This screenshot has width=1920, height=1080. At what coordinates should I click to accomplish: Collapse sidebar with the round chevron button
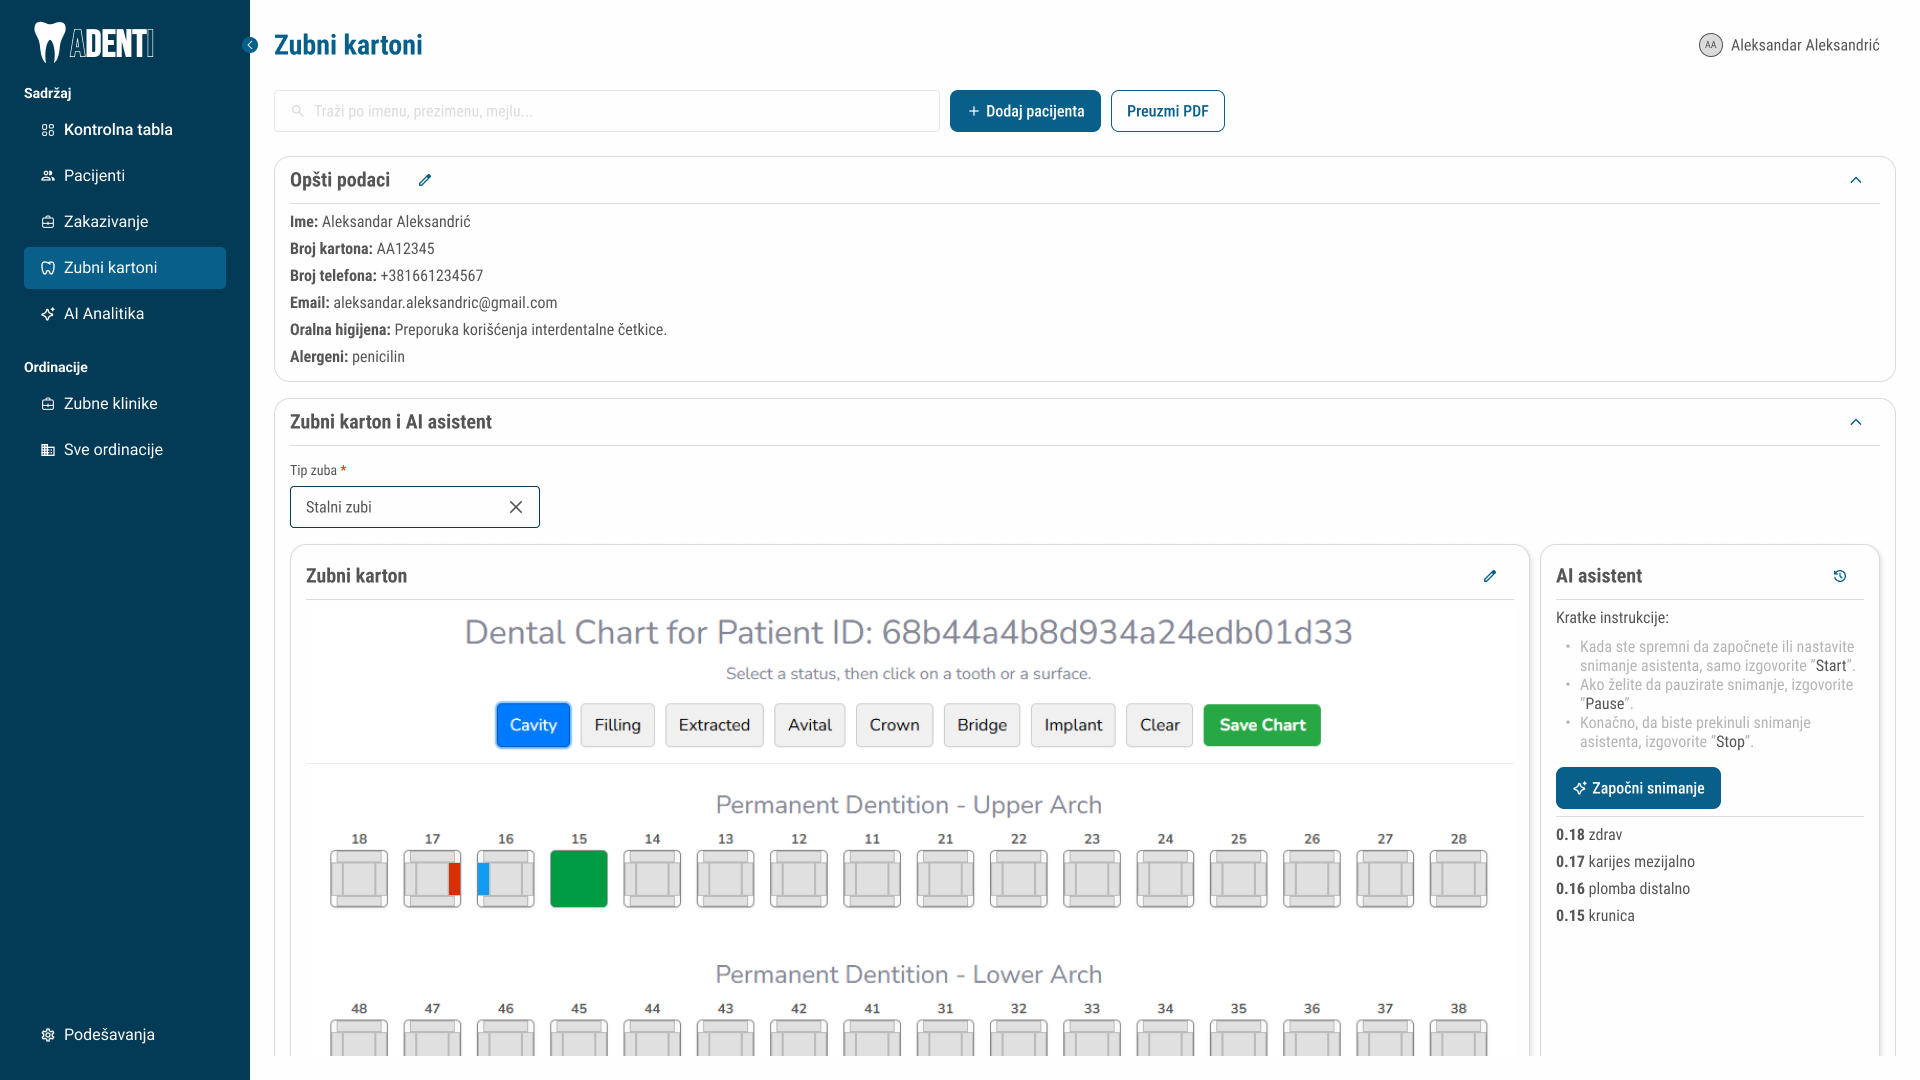click(250, 45)
